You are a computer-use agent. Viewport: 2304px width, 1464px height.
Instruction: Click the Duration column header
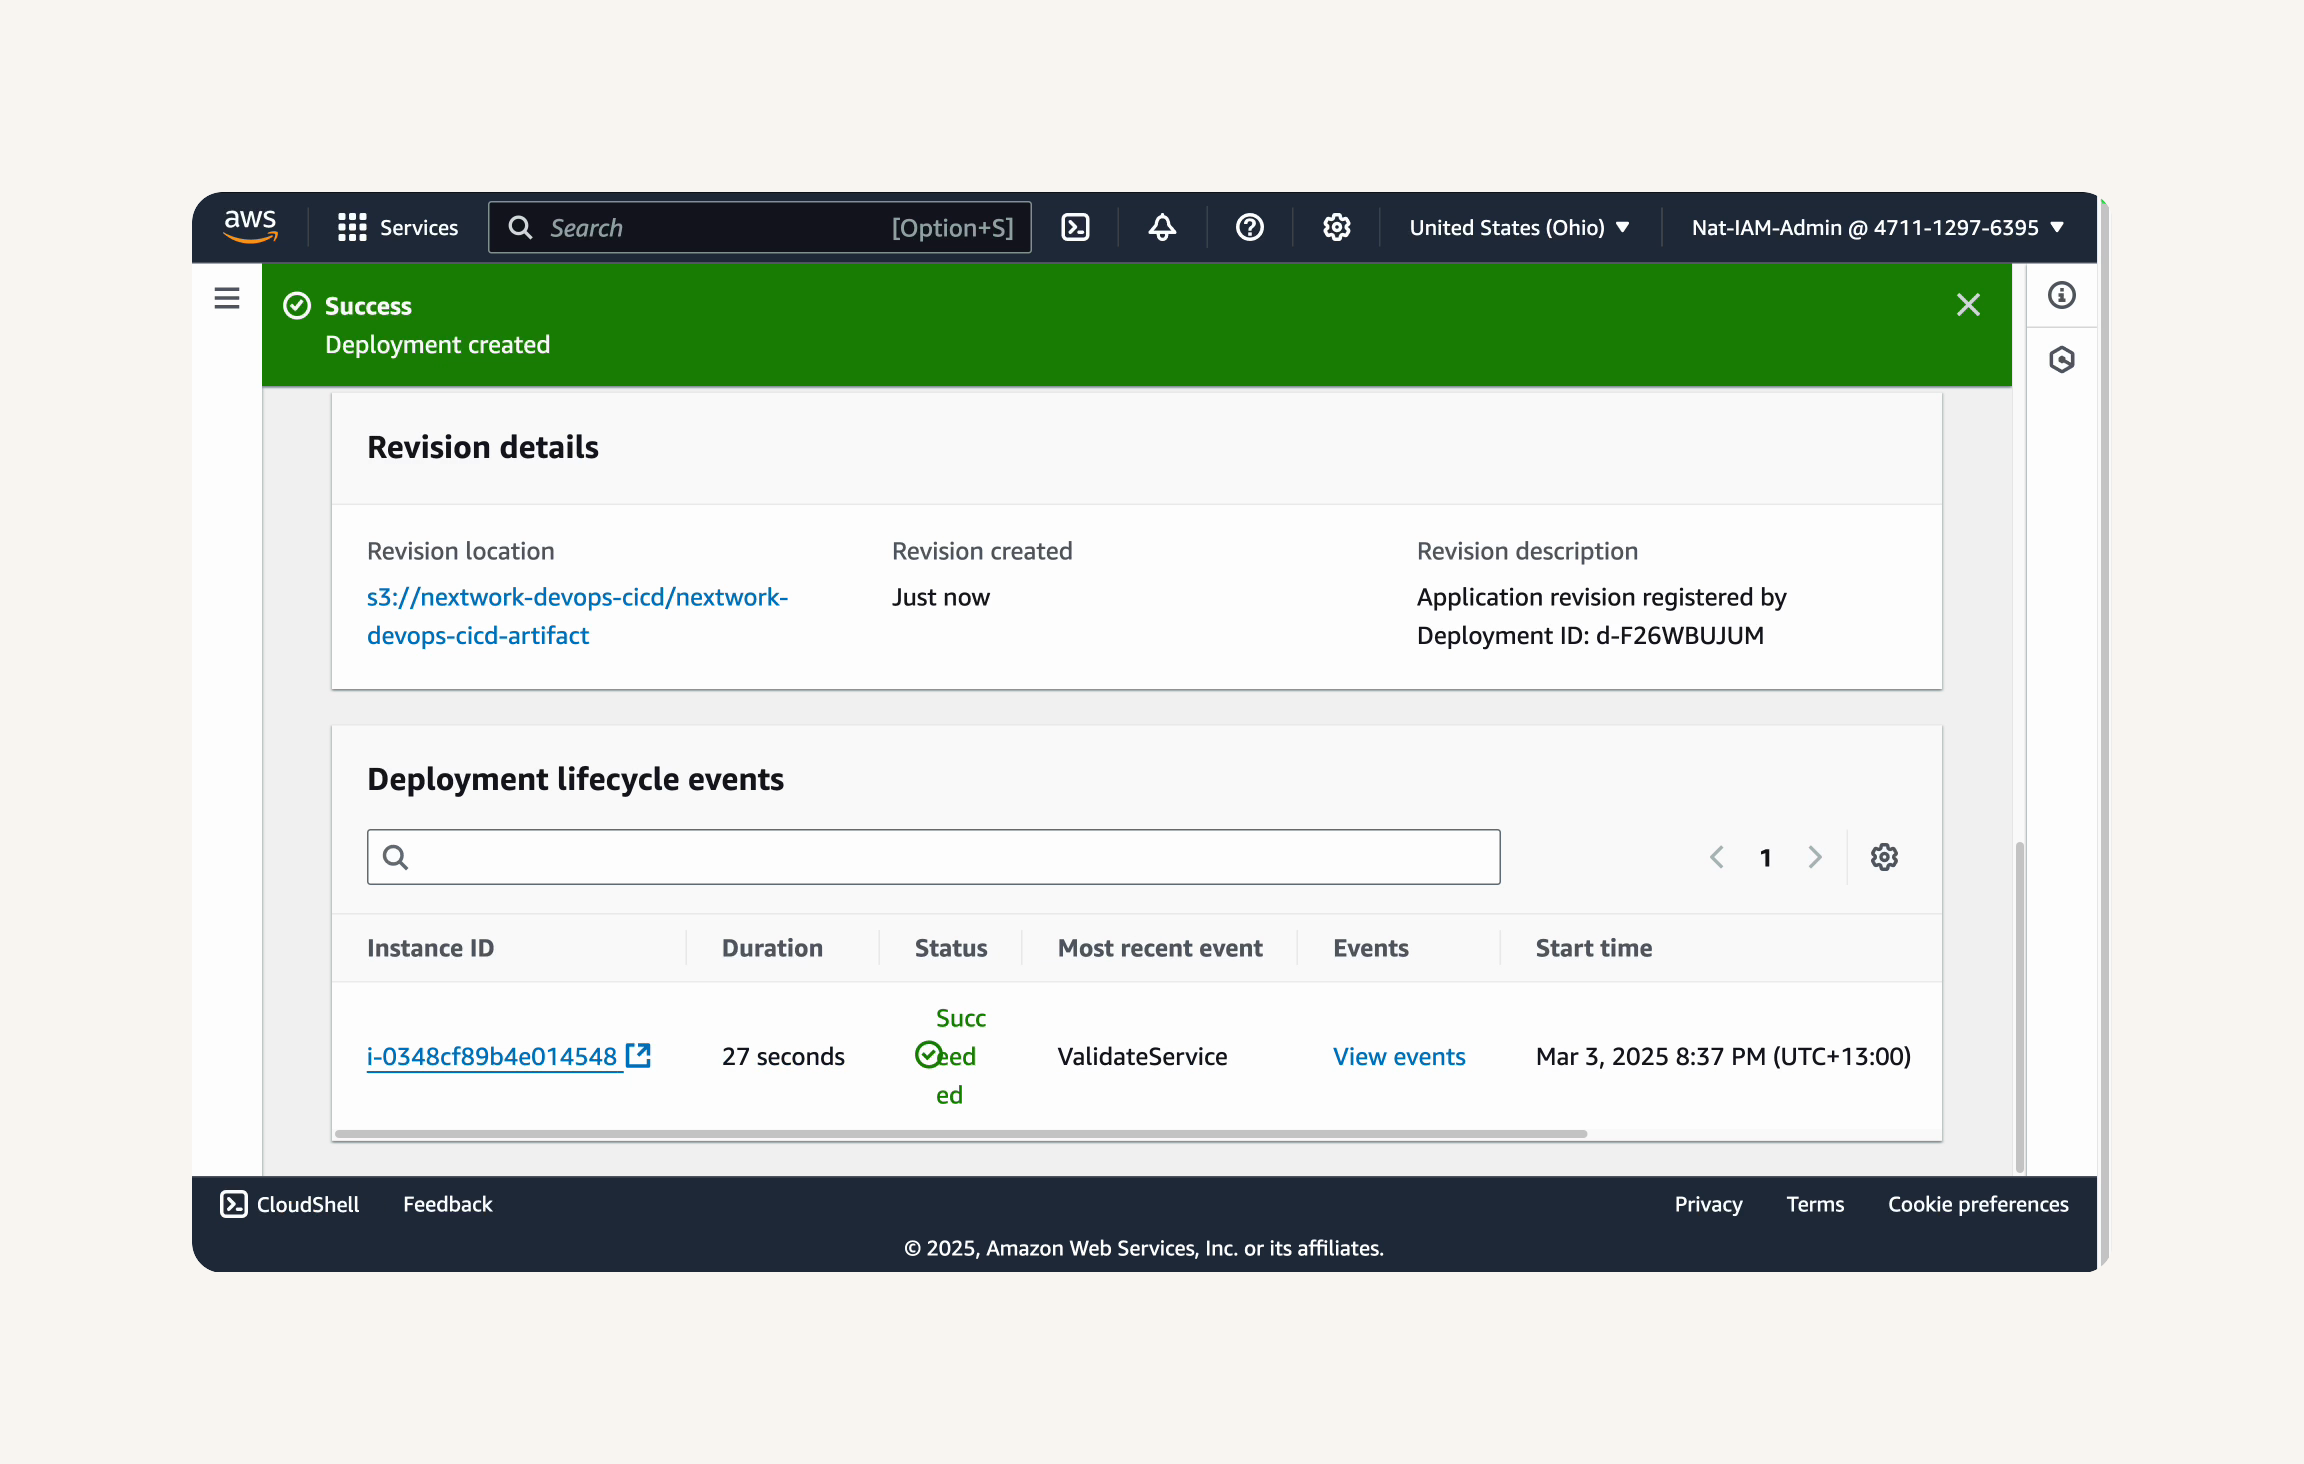[x=772, y=948]
